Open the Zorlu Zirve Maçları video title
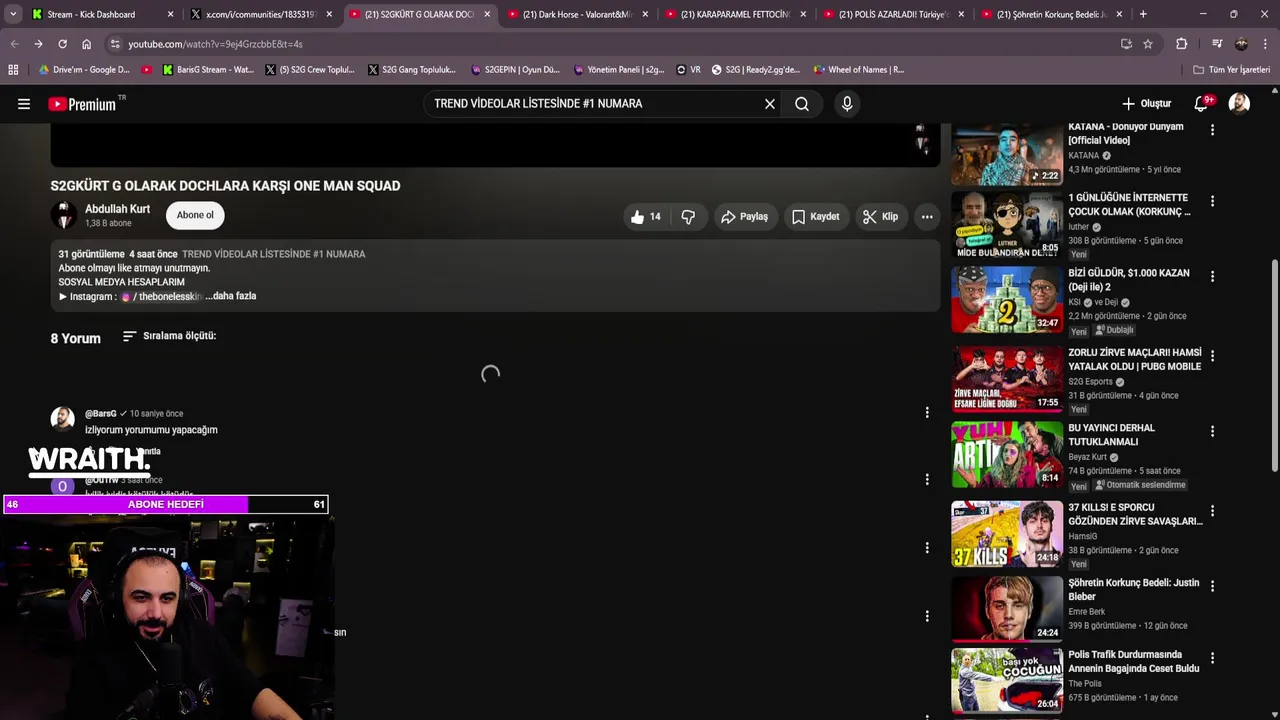 pos(1134,360)
